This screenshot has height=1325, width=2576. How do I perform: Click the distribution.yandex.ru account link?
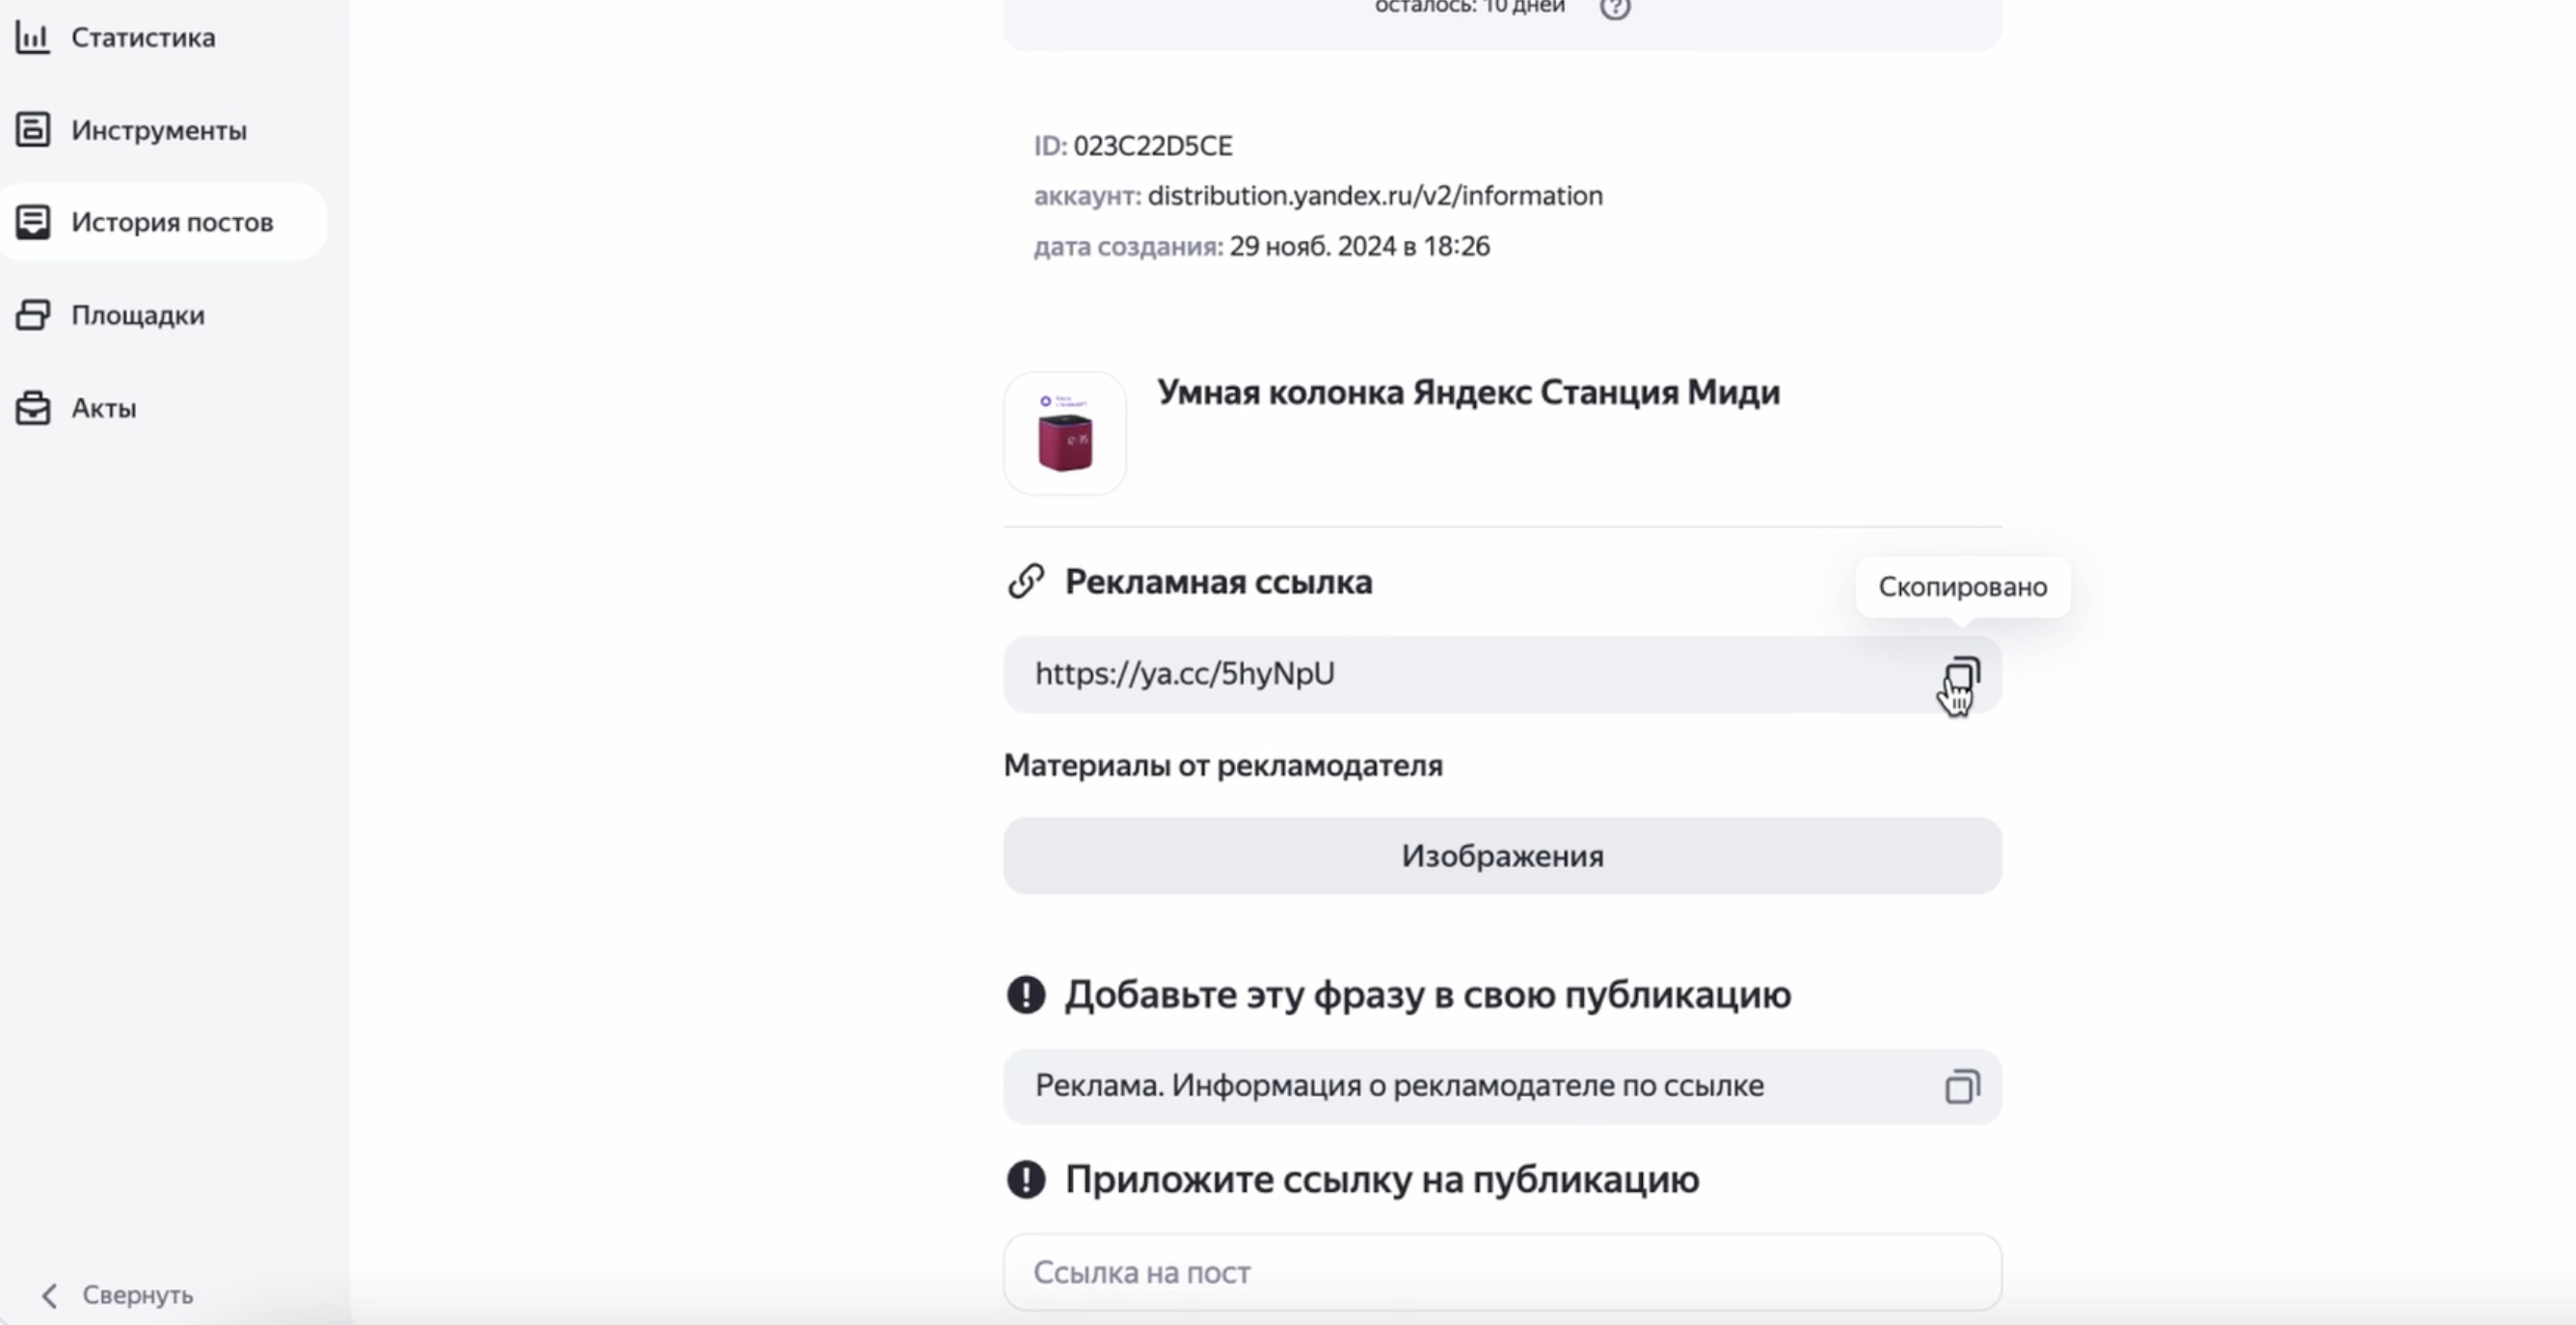[1375, 196]
